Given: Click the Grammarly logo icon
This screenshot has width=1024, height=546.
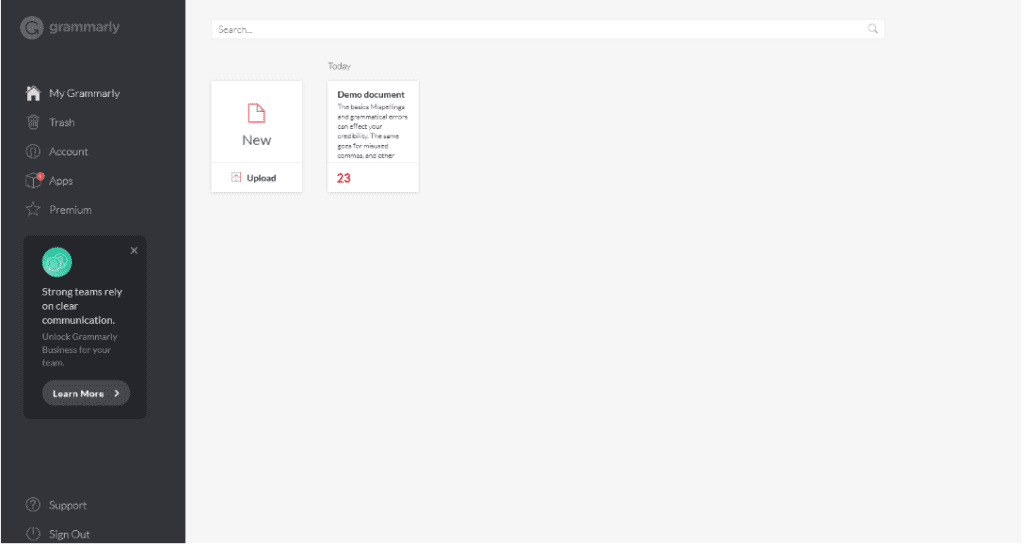Looking at the screenshot, I should pyautogui.click(x=31, y=27).
